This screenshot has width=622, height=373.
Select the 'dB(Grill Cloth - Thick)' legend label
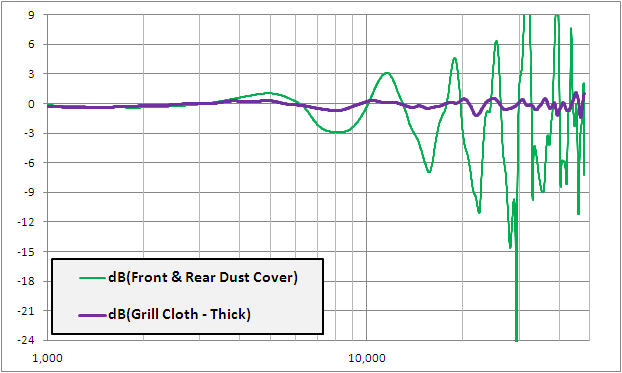tap(179, 314)
